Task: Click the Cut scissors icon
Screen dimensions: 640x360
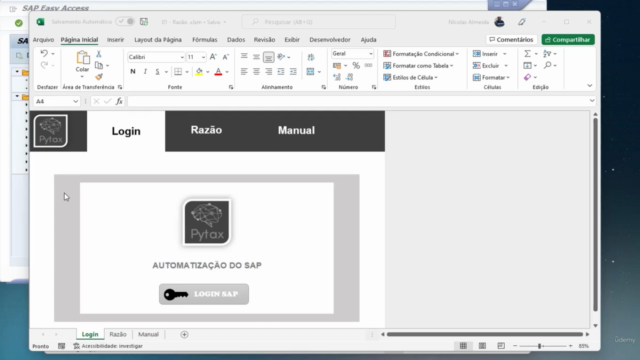Action: (x=99, y=53)
